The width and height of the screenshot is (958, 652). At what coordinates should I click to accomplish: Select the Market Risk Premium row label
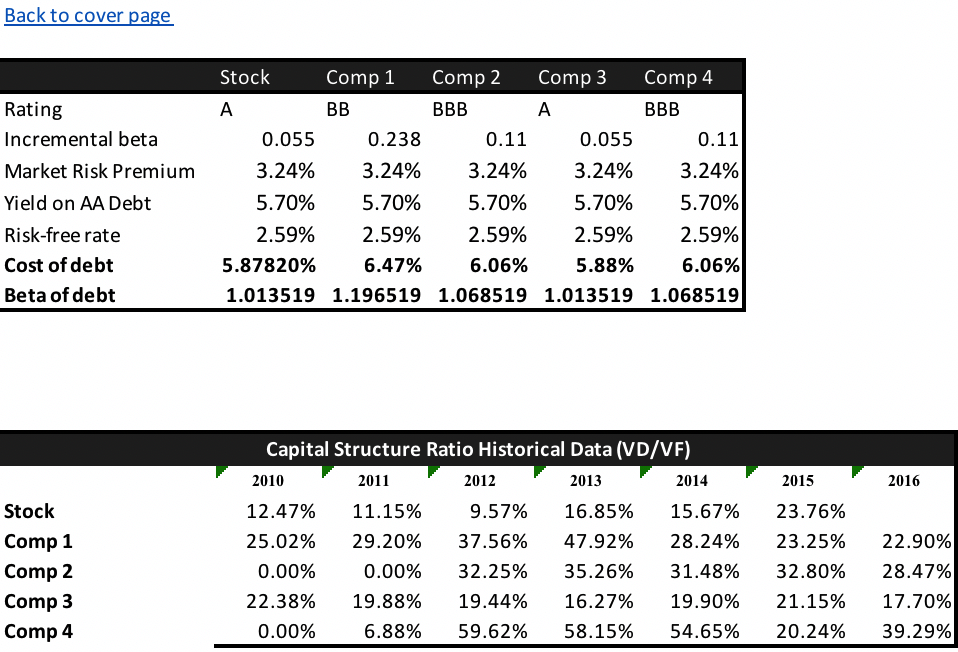pyautogui.click(x=100, y=171)
